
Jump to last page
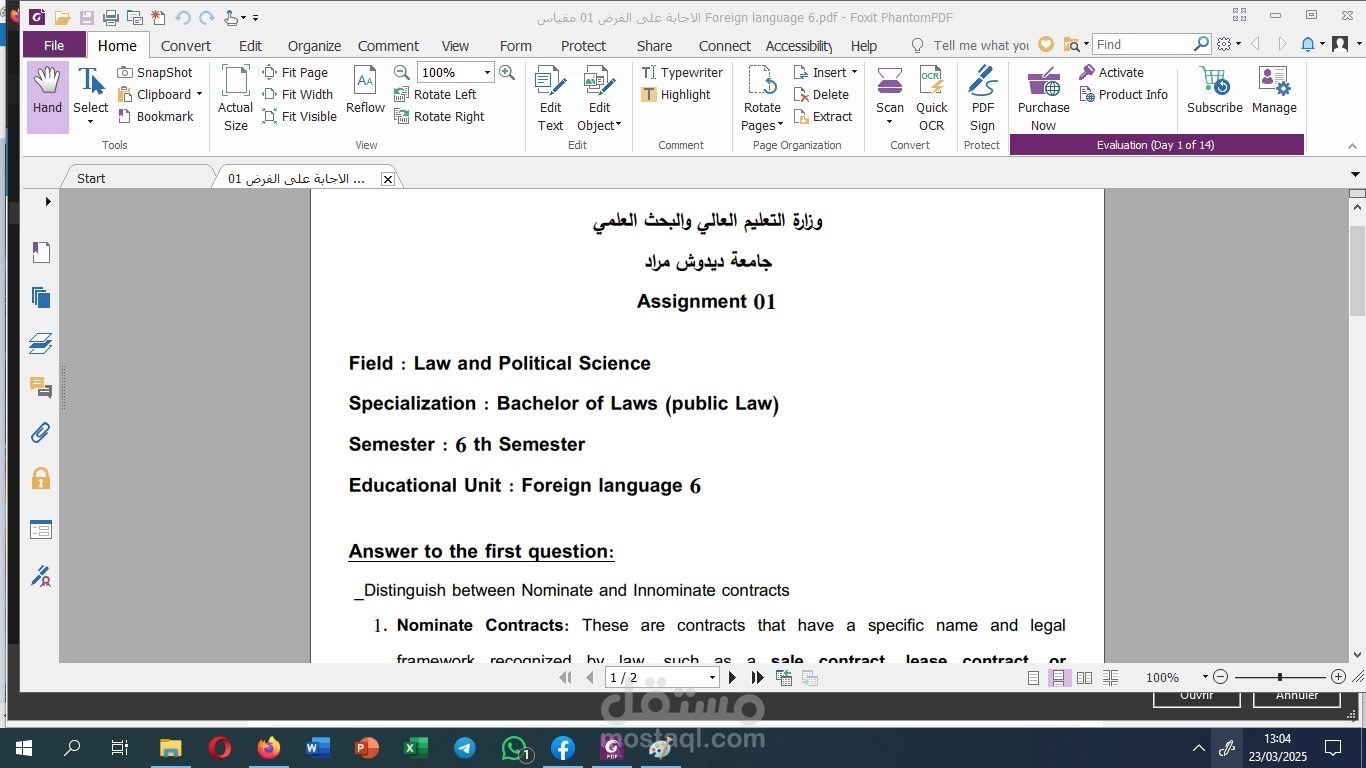click(x=758, y=677)
